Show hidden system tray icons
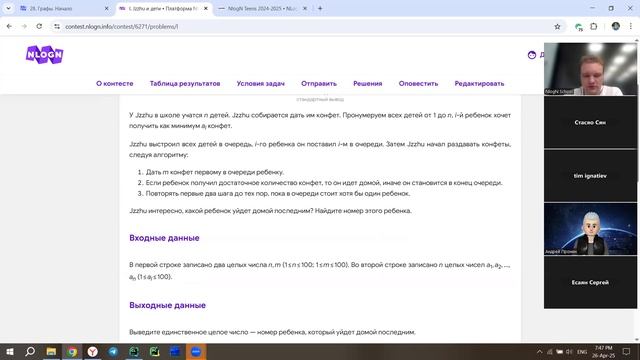 click(540, 352)
